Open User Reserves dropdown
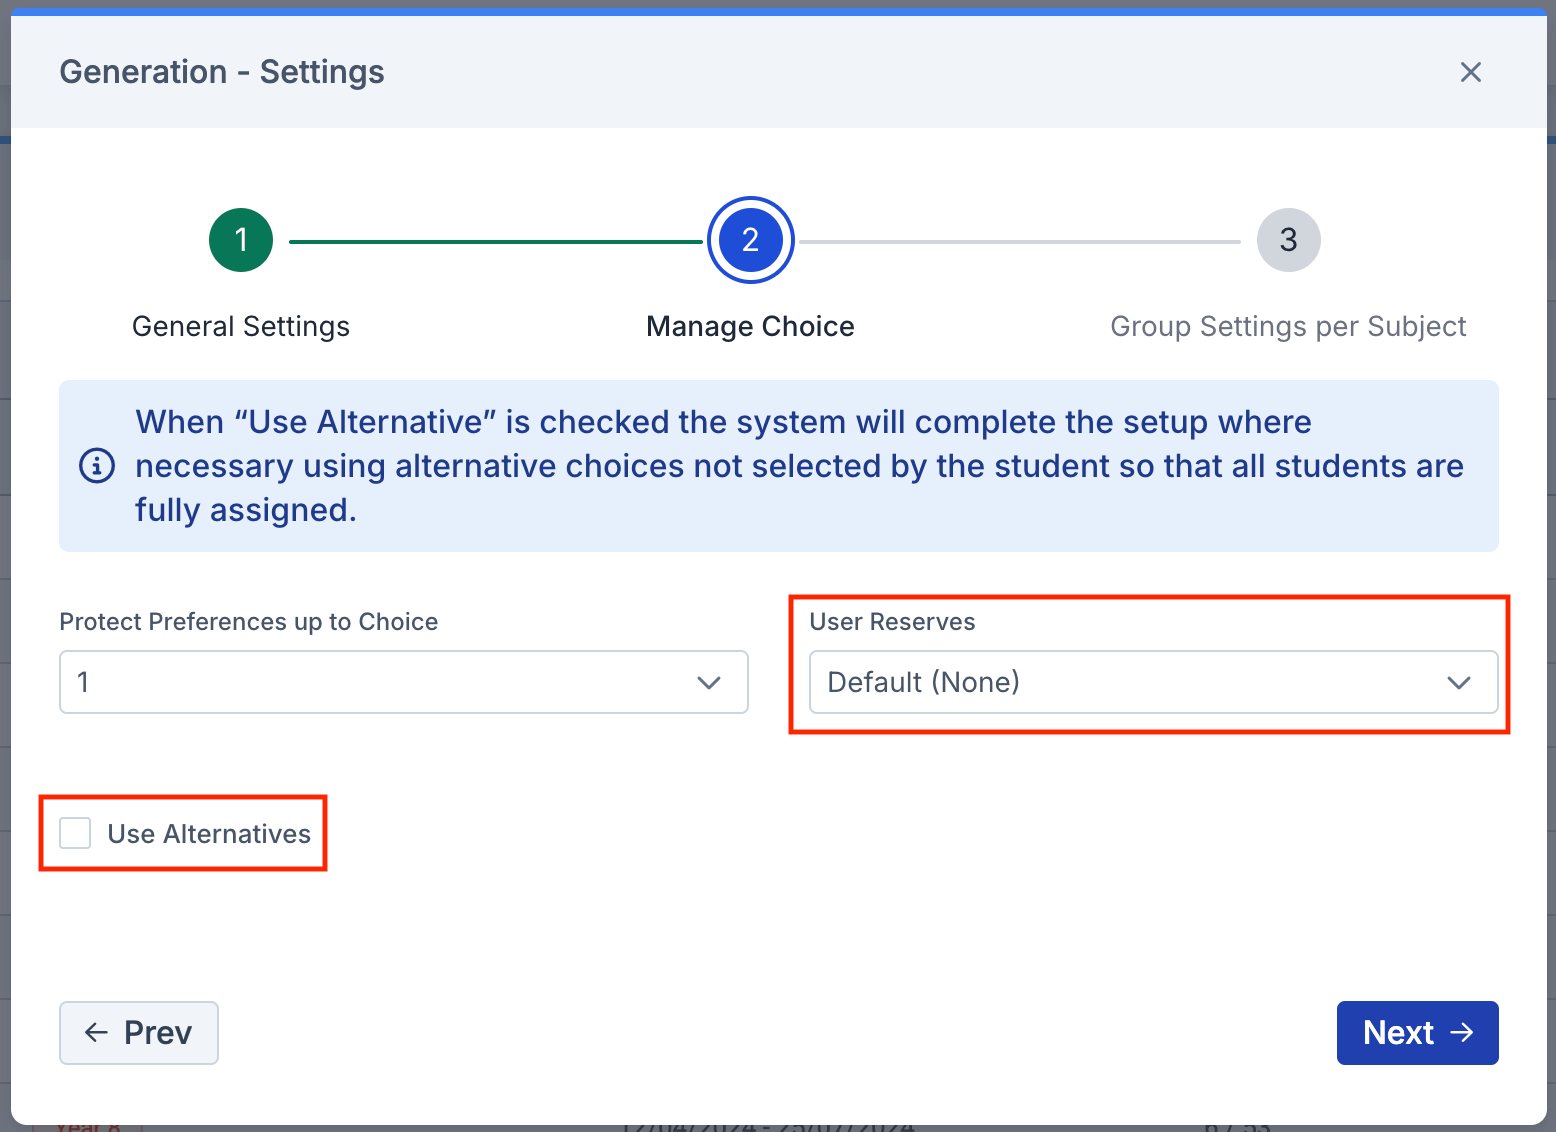The width and height of the screenshot is (1556, 1132). [1154, 682]
